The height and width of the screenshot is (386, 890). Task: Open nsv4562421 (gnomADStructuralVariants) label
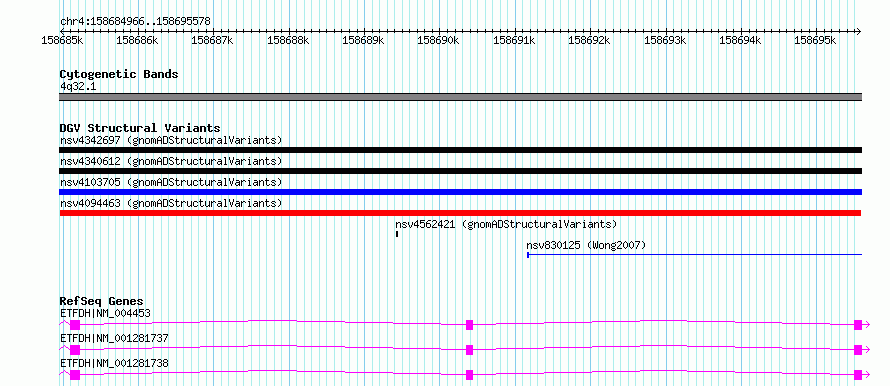click(x=506, y=224)
